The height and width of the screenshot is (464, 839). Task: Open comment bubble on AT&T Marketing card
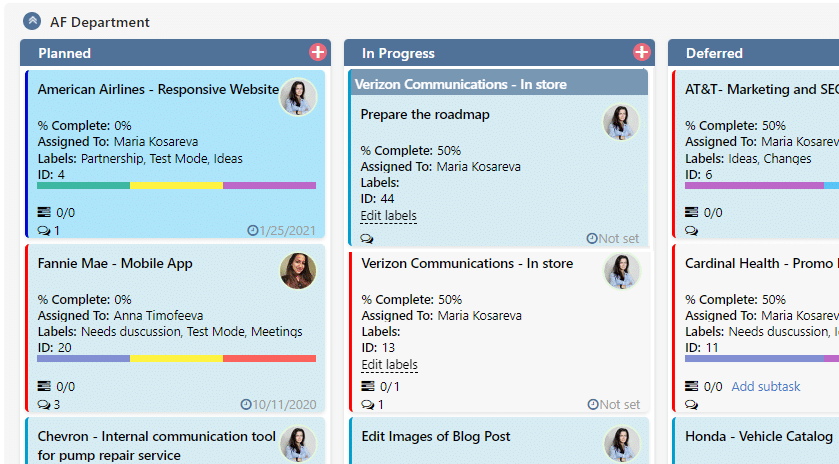(691, 231)
